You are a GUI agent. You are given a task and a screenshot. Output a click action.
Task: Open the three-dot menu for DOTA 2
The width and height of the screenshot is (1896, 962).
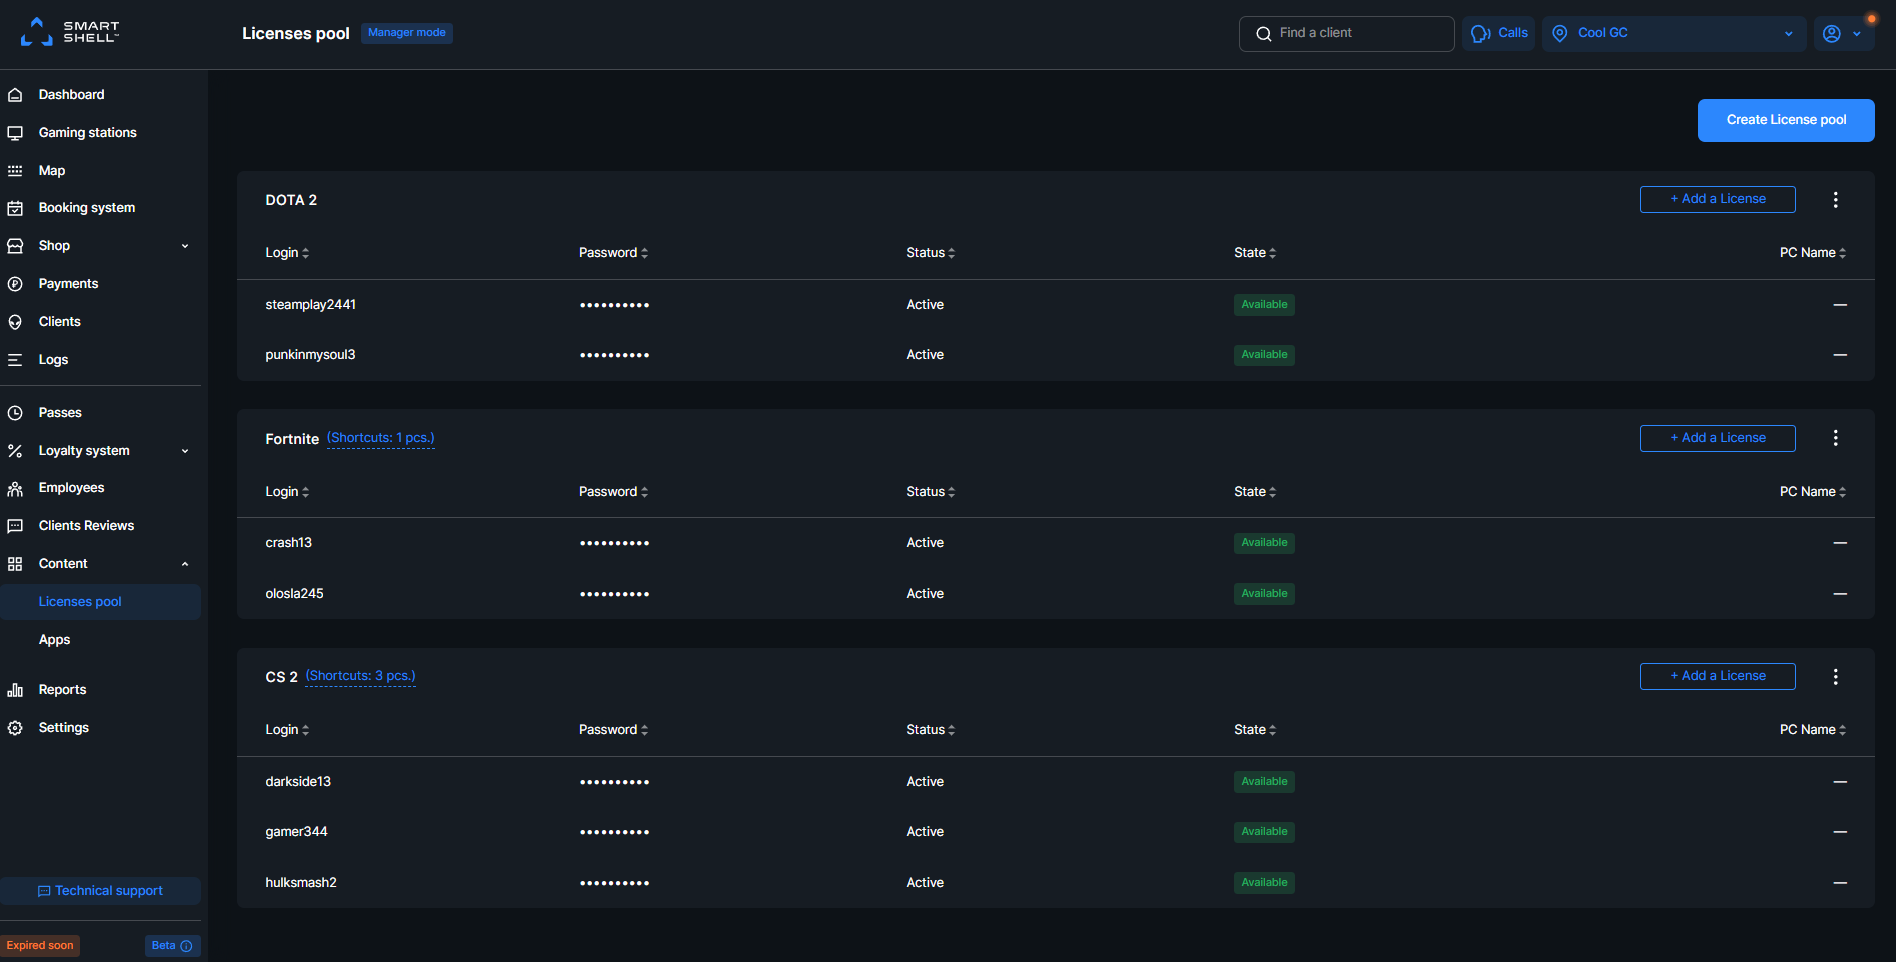tap(1836, 199)
